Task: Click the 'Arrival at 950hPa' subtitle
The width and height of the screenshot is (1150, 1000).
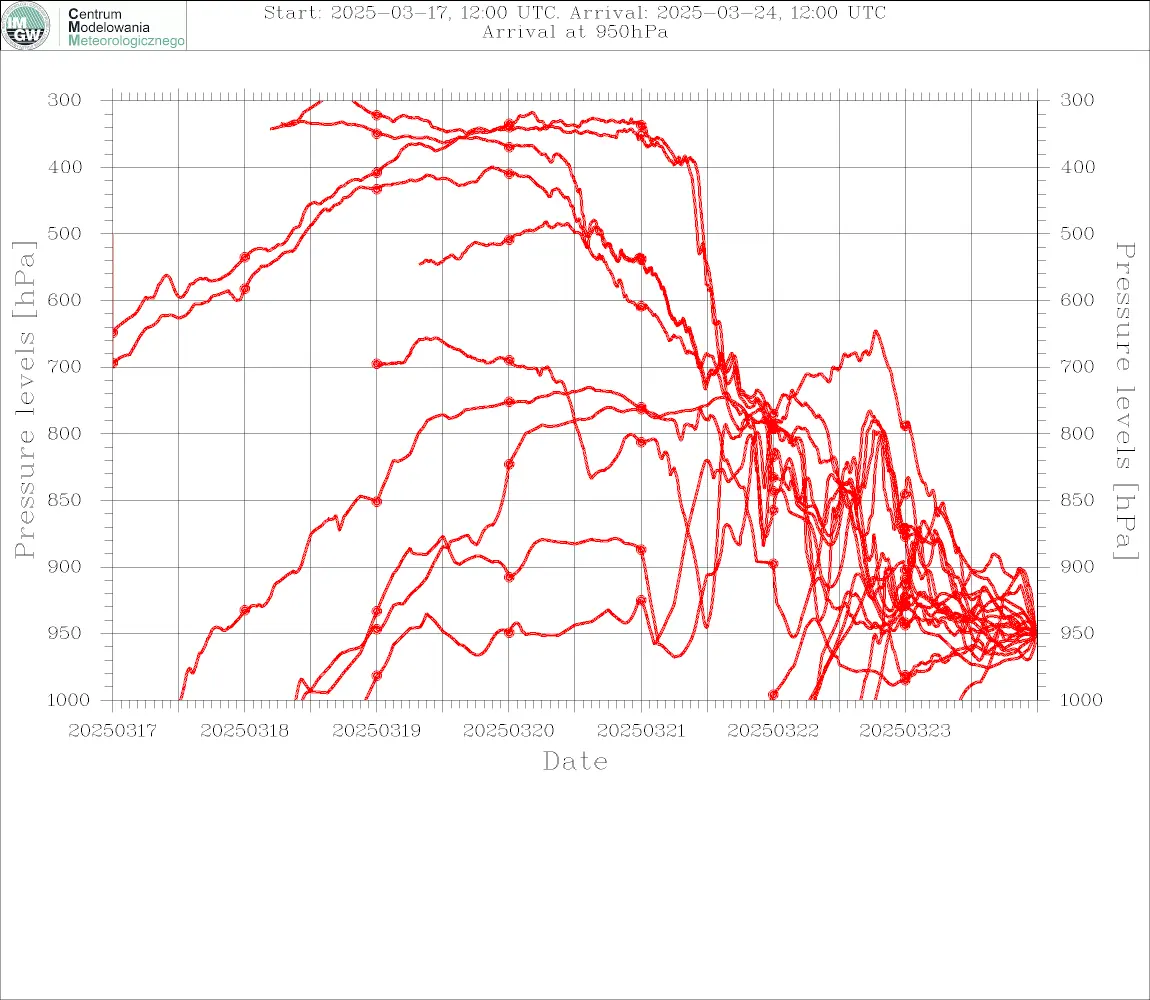Action: tap(574, 32)
